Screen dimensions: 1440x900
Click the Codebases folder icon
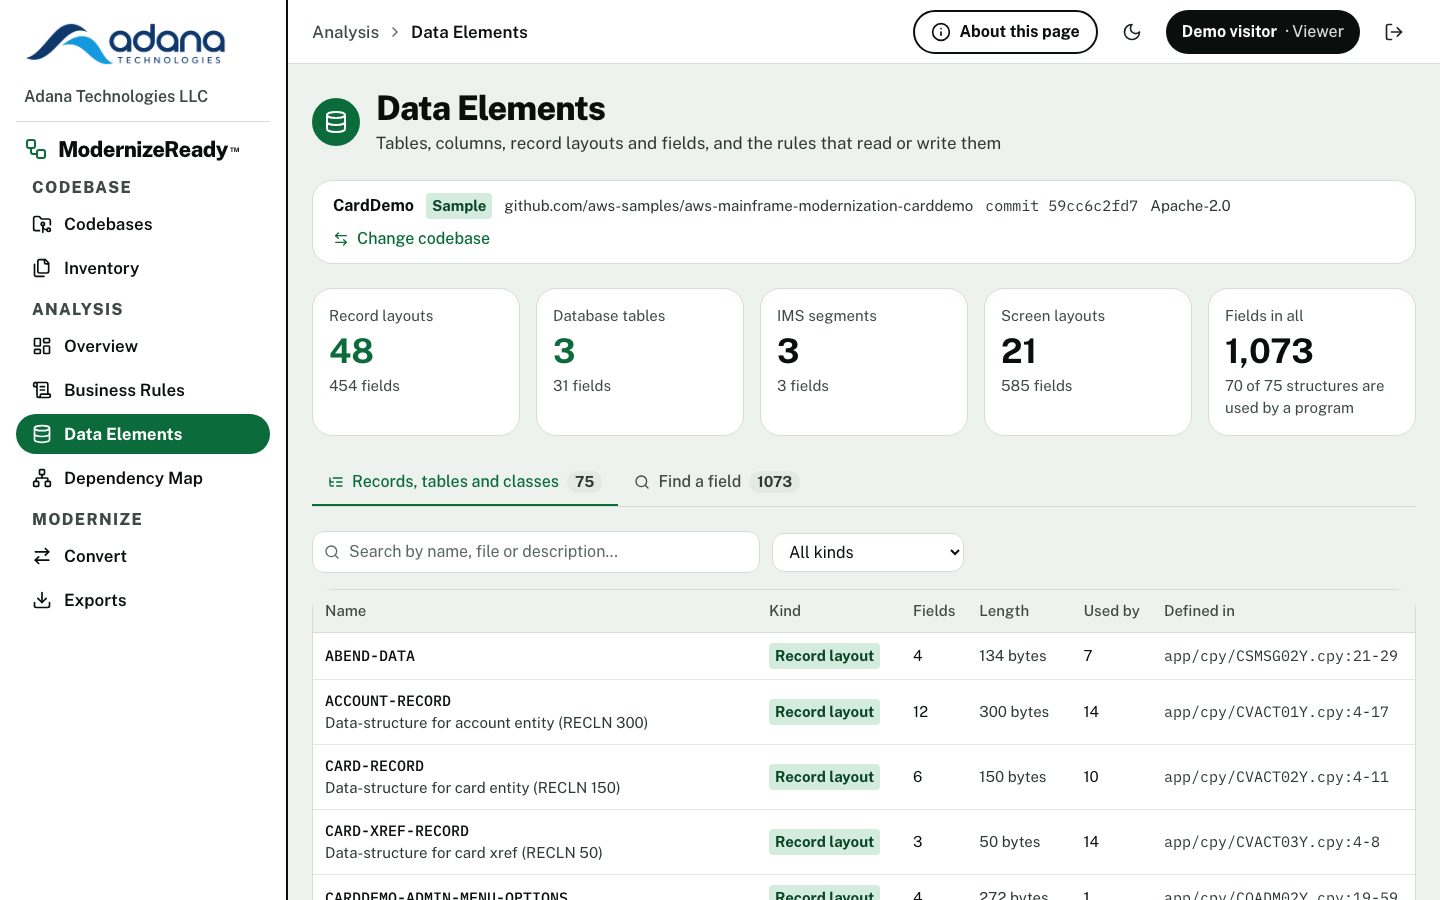tap(42, 224)
